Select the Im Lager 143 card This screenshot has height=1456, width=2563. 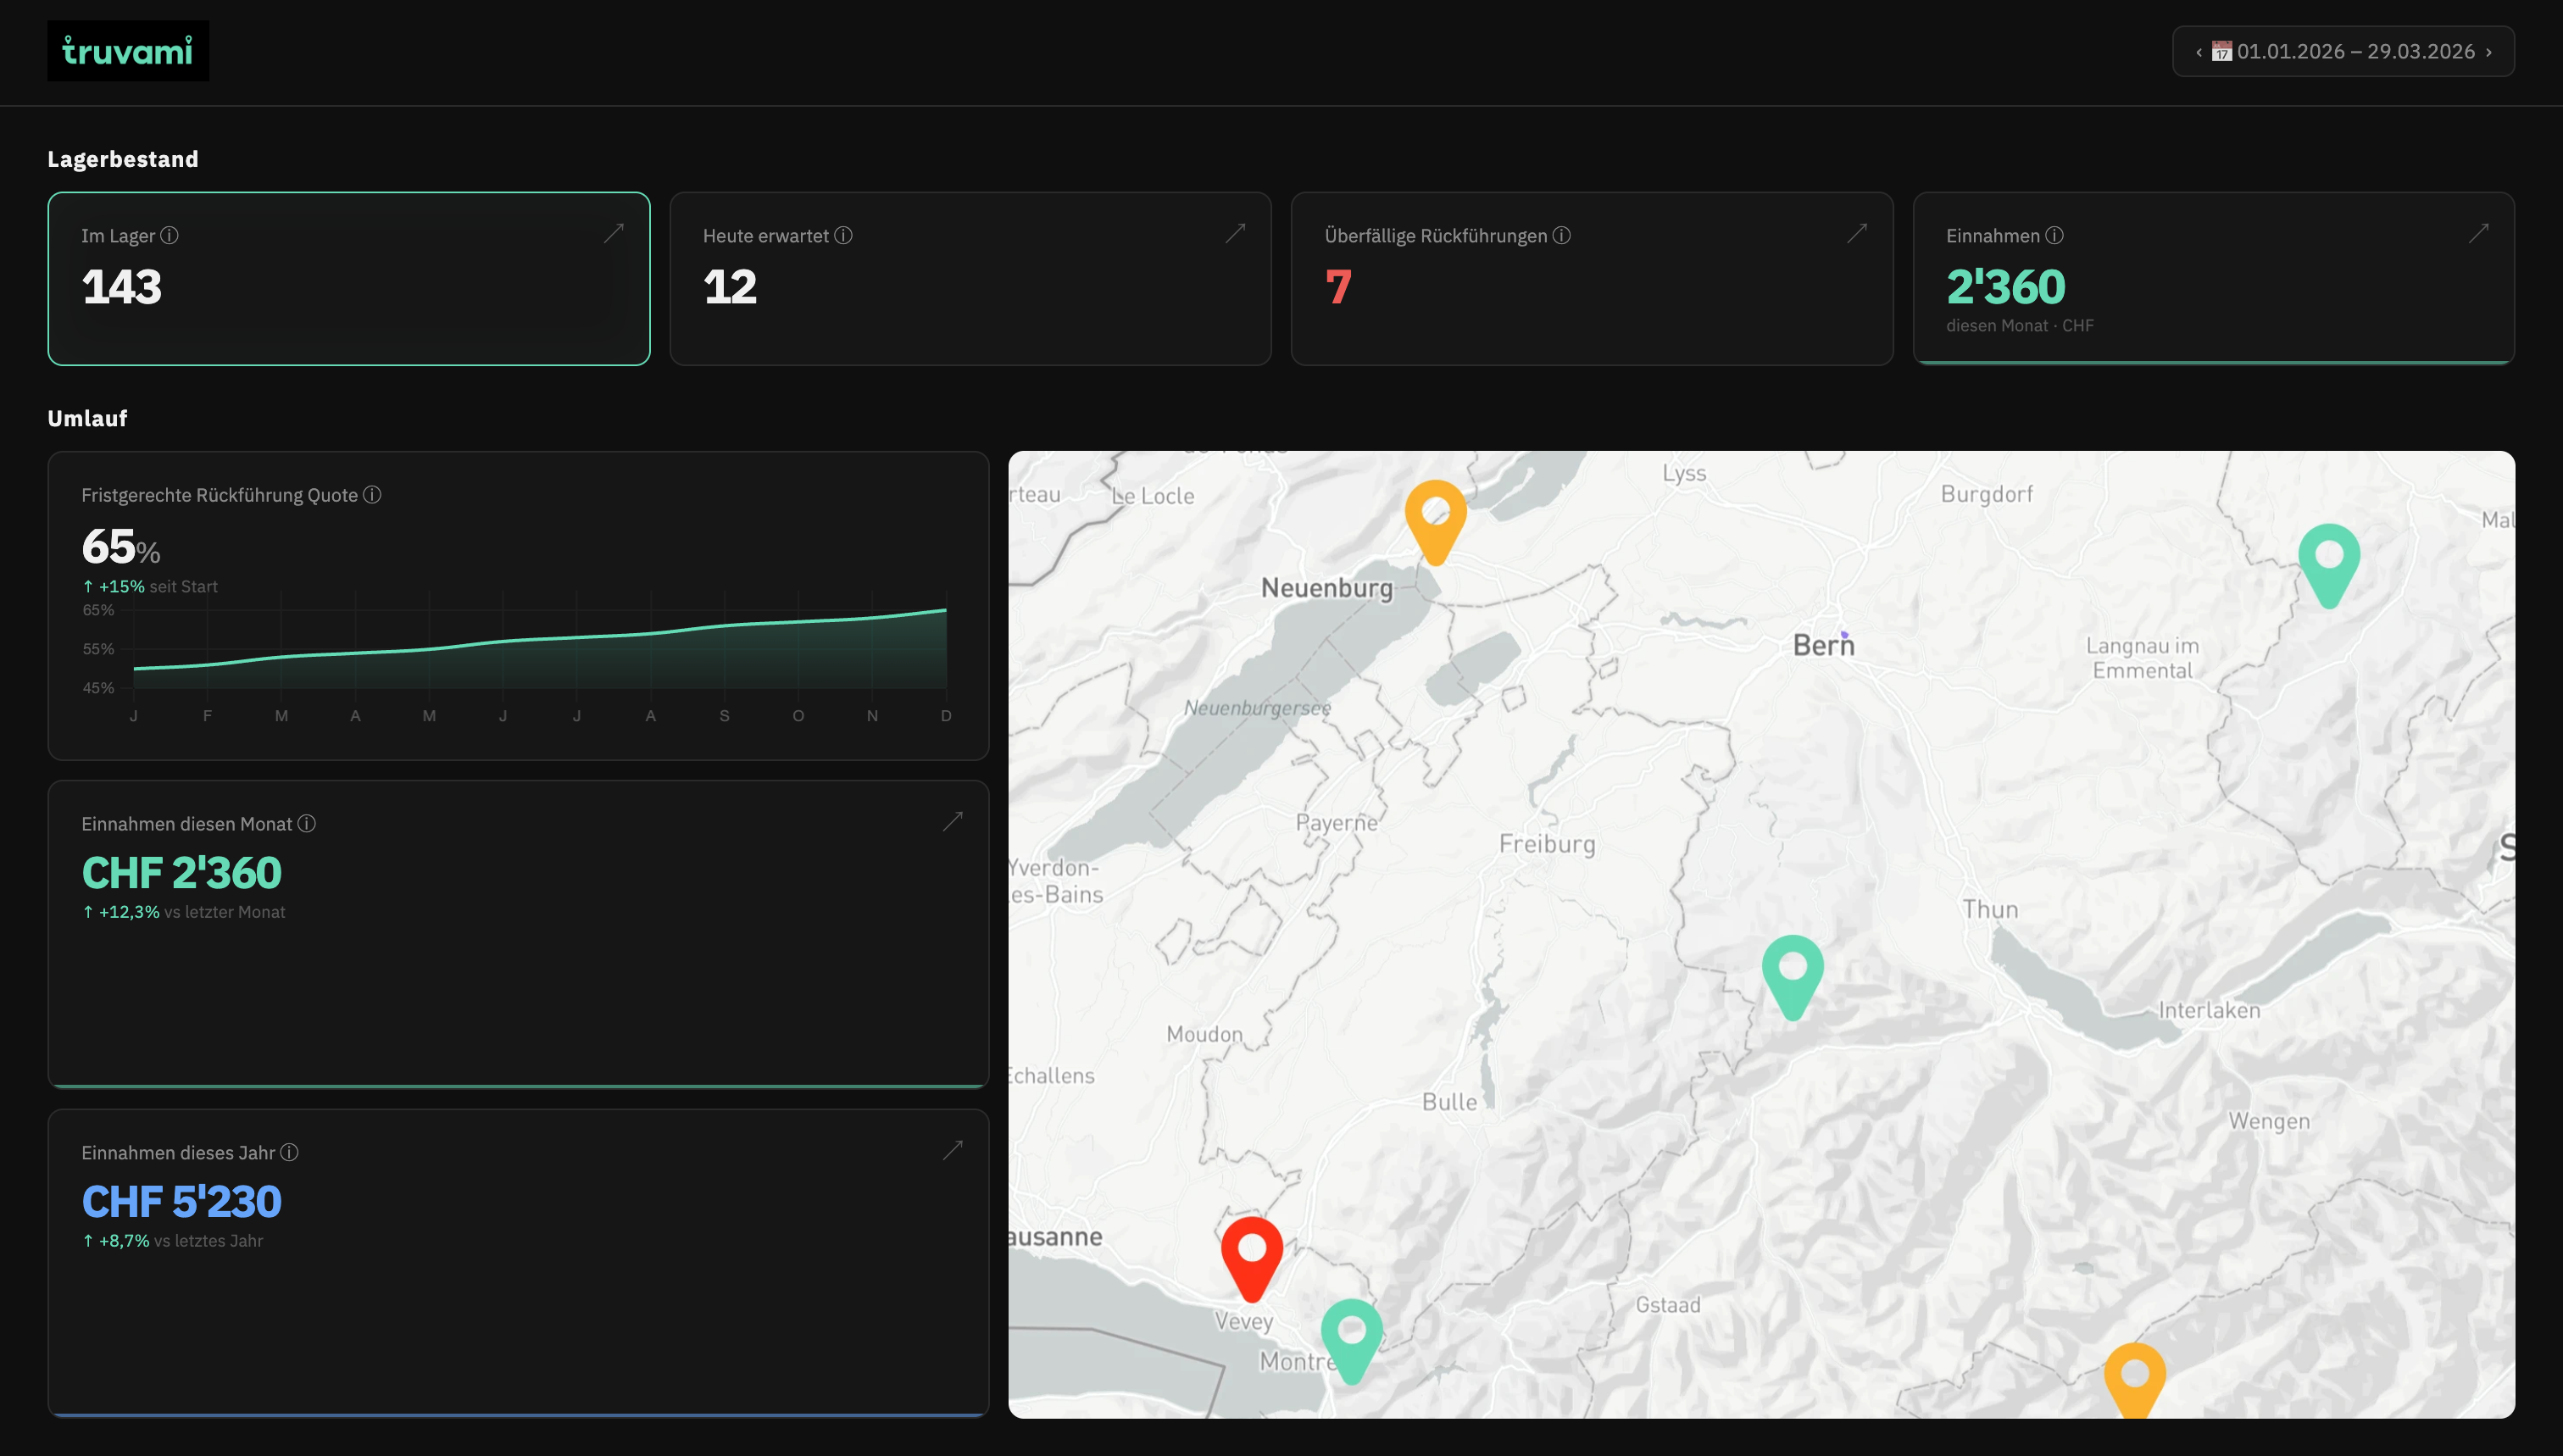pos(348,279)
